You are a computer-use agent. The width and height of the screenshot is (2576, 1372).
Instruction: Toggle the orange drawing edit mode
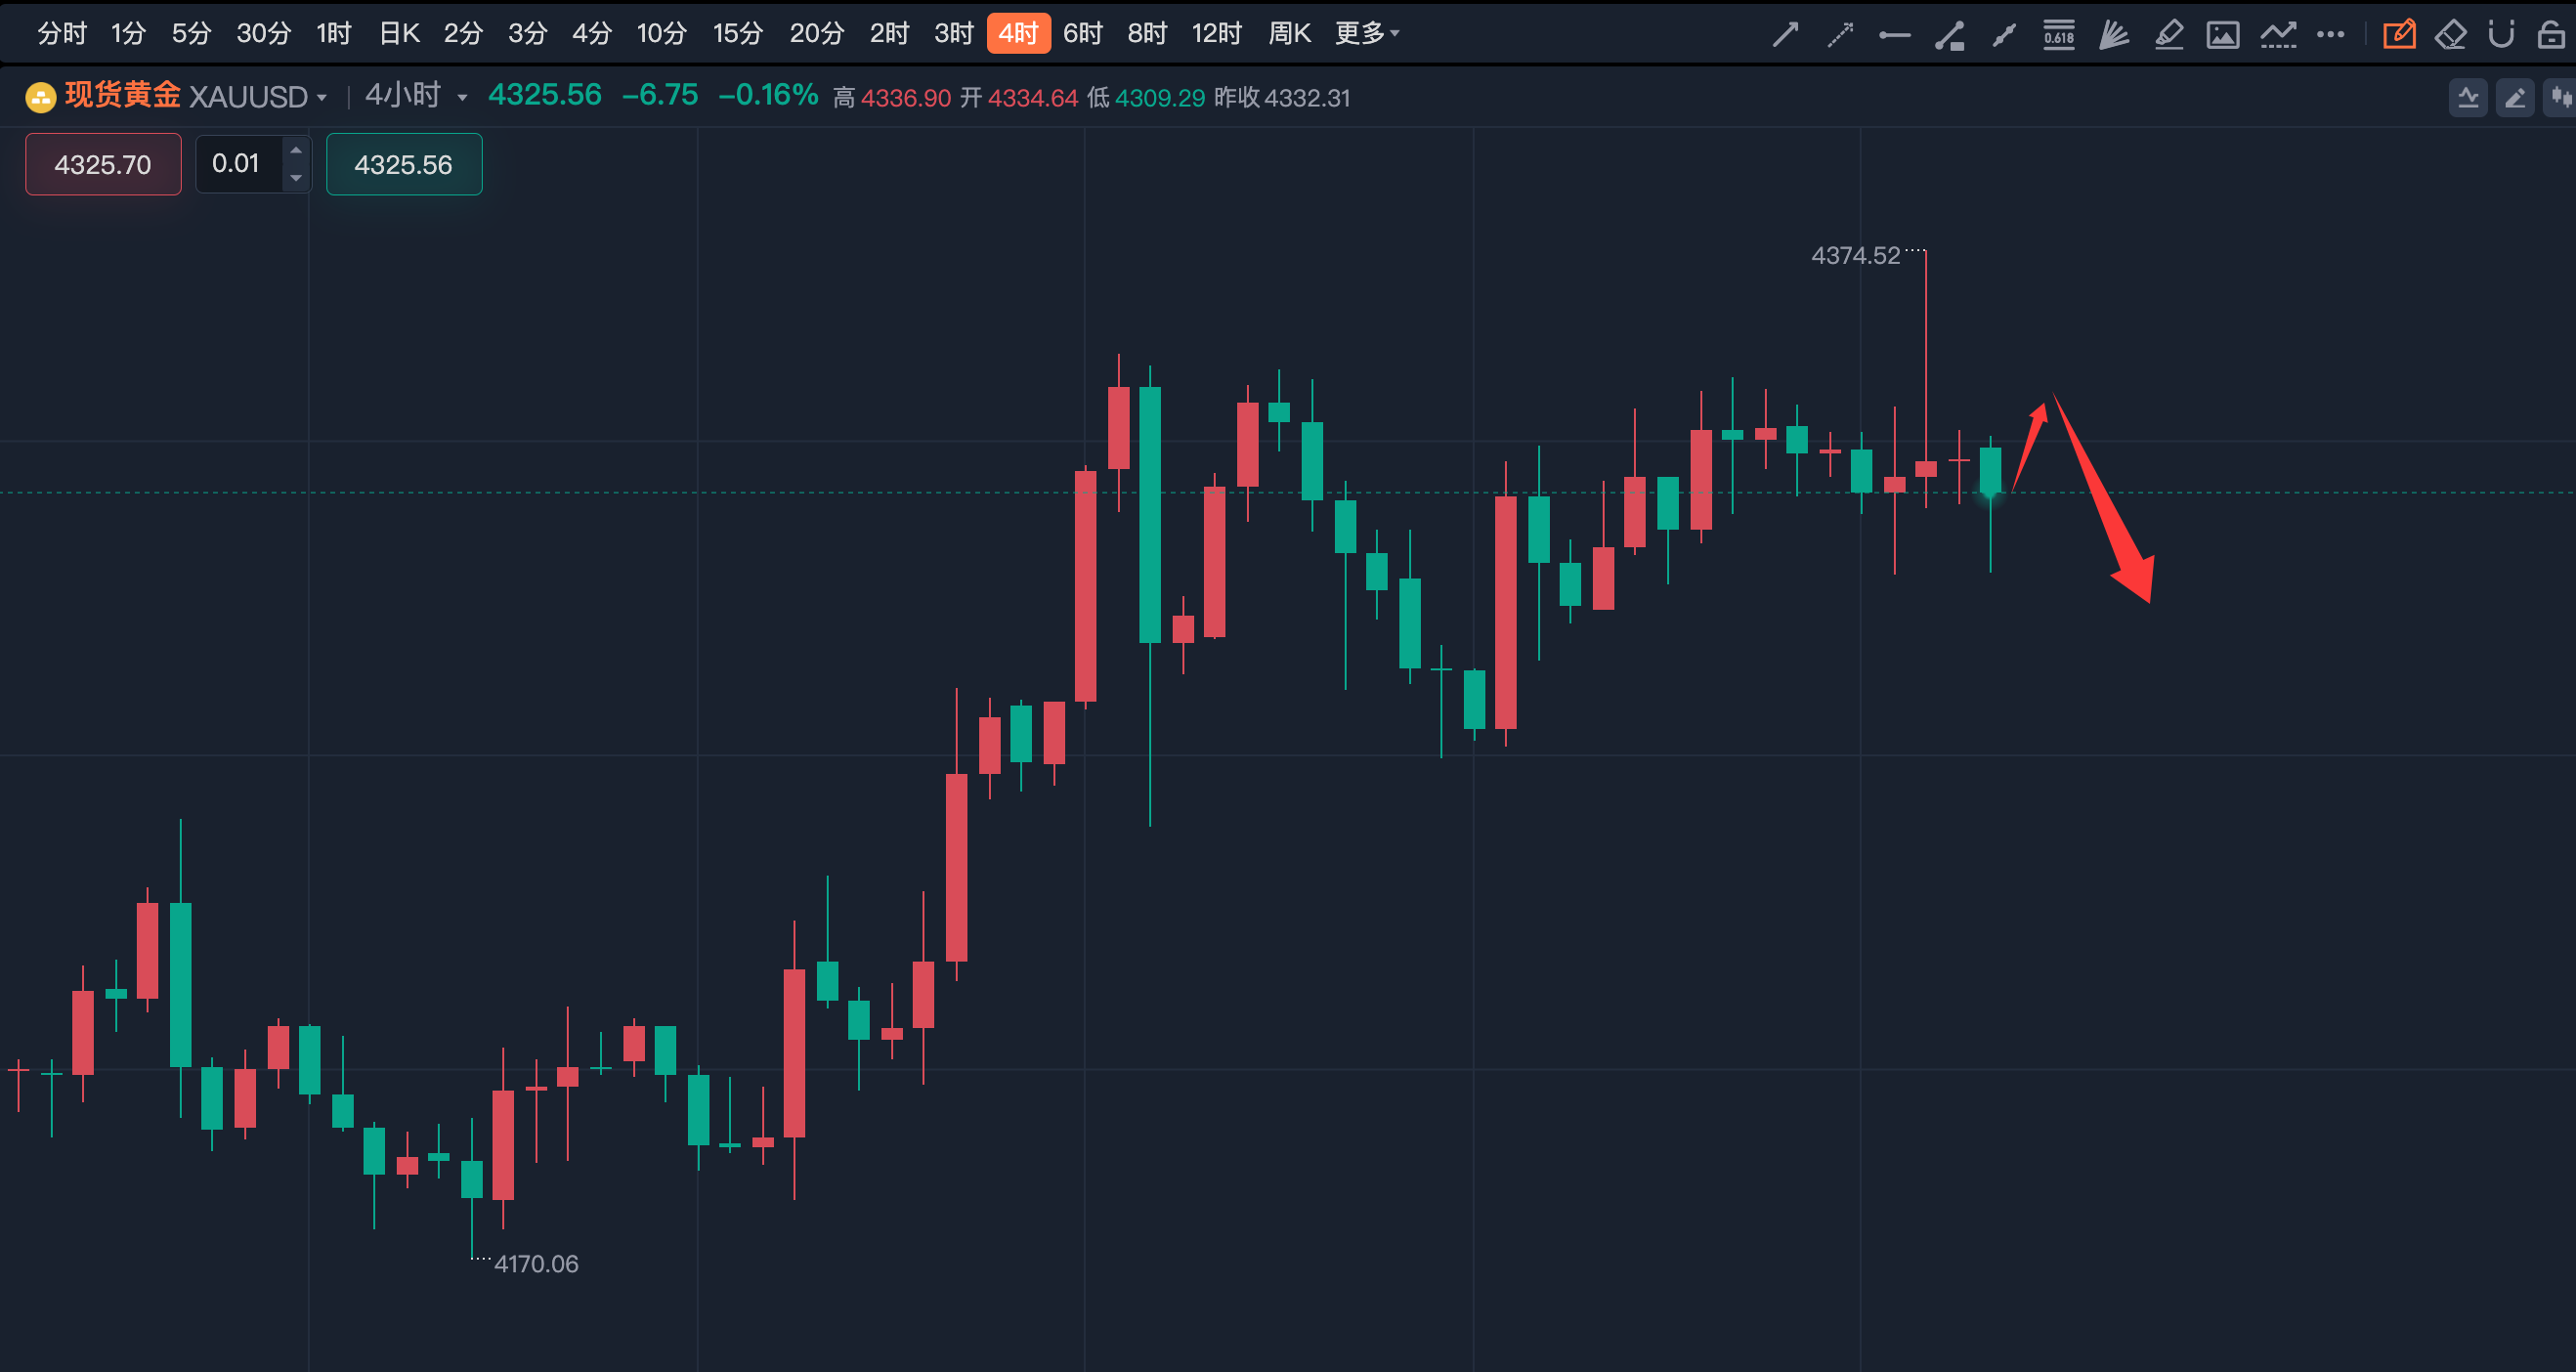tap(2399, 35)
